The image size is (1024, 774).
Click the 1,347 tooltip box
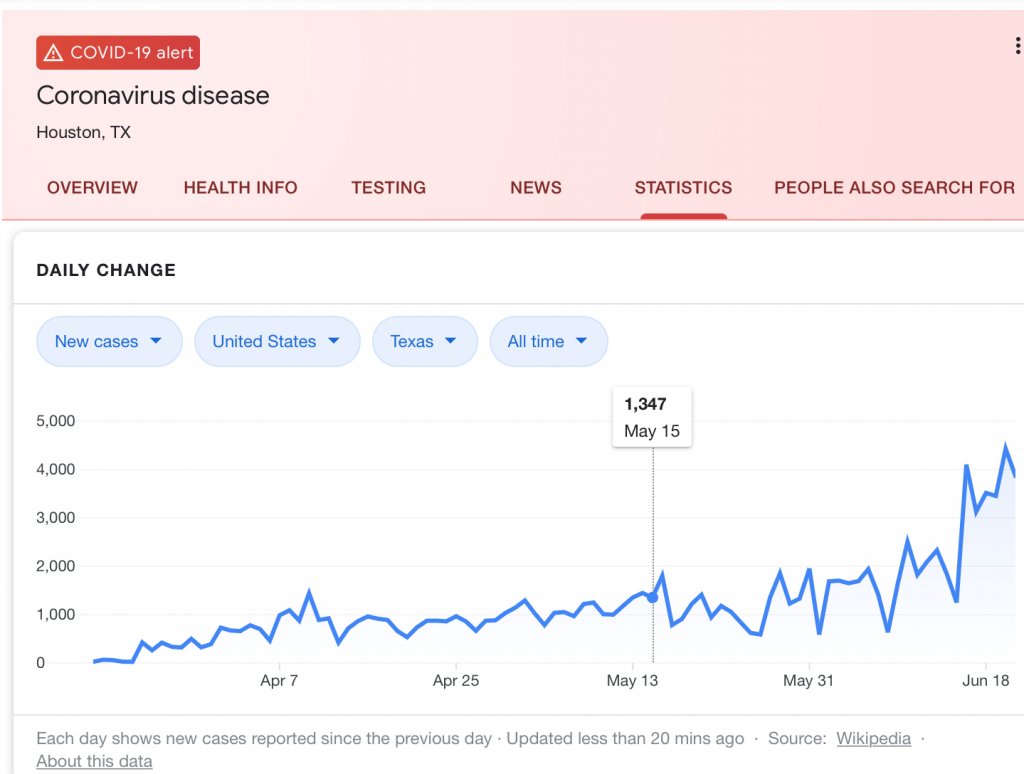[652, 417]
